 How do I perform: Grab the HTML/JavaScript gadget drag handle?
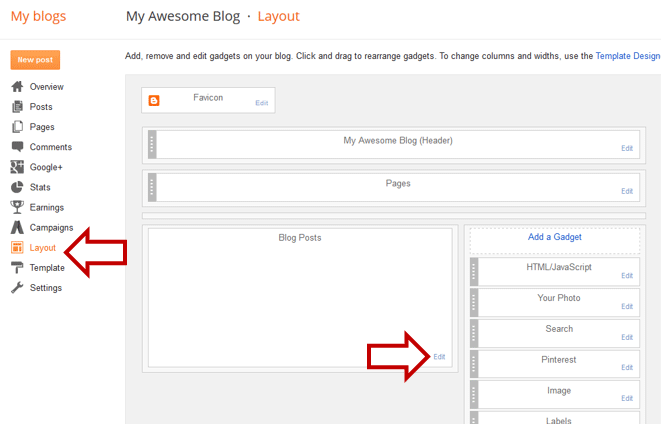(x=474, y=271)
